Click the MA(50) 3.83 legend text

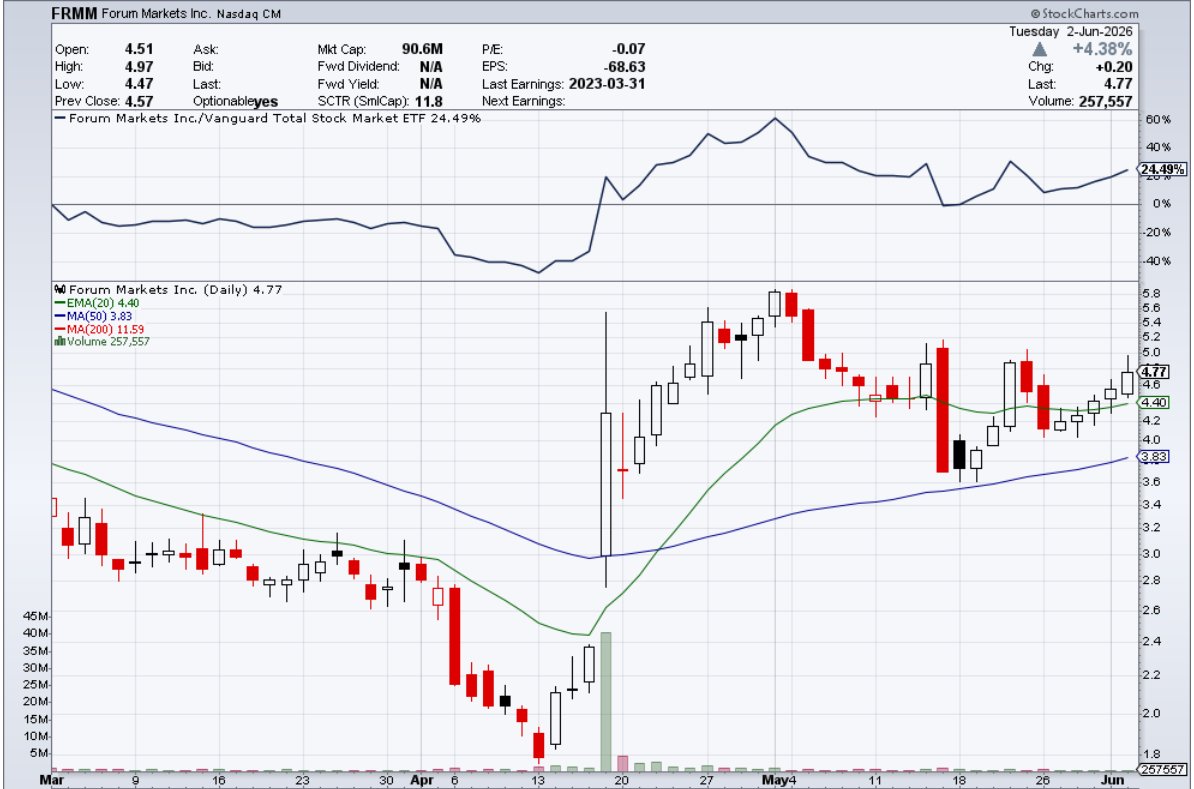(100, 316)
